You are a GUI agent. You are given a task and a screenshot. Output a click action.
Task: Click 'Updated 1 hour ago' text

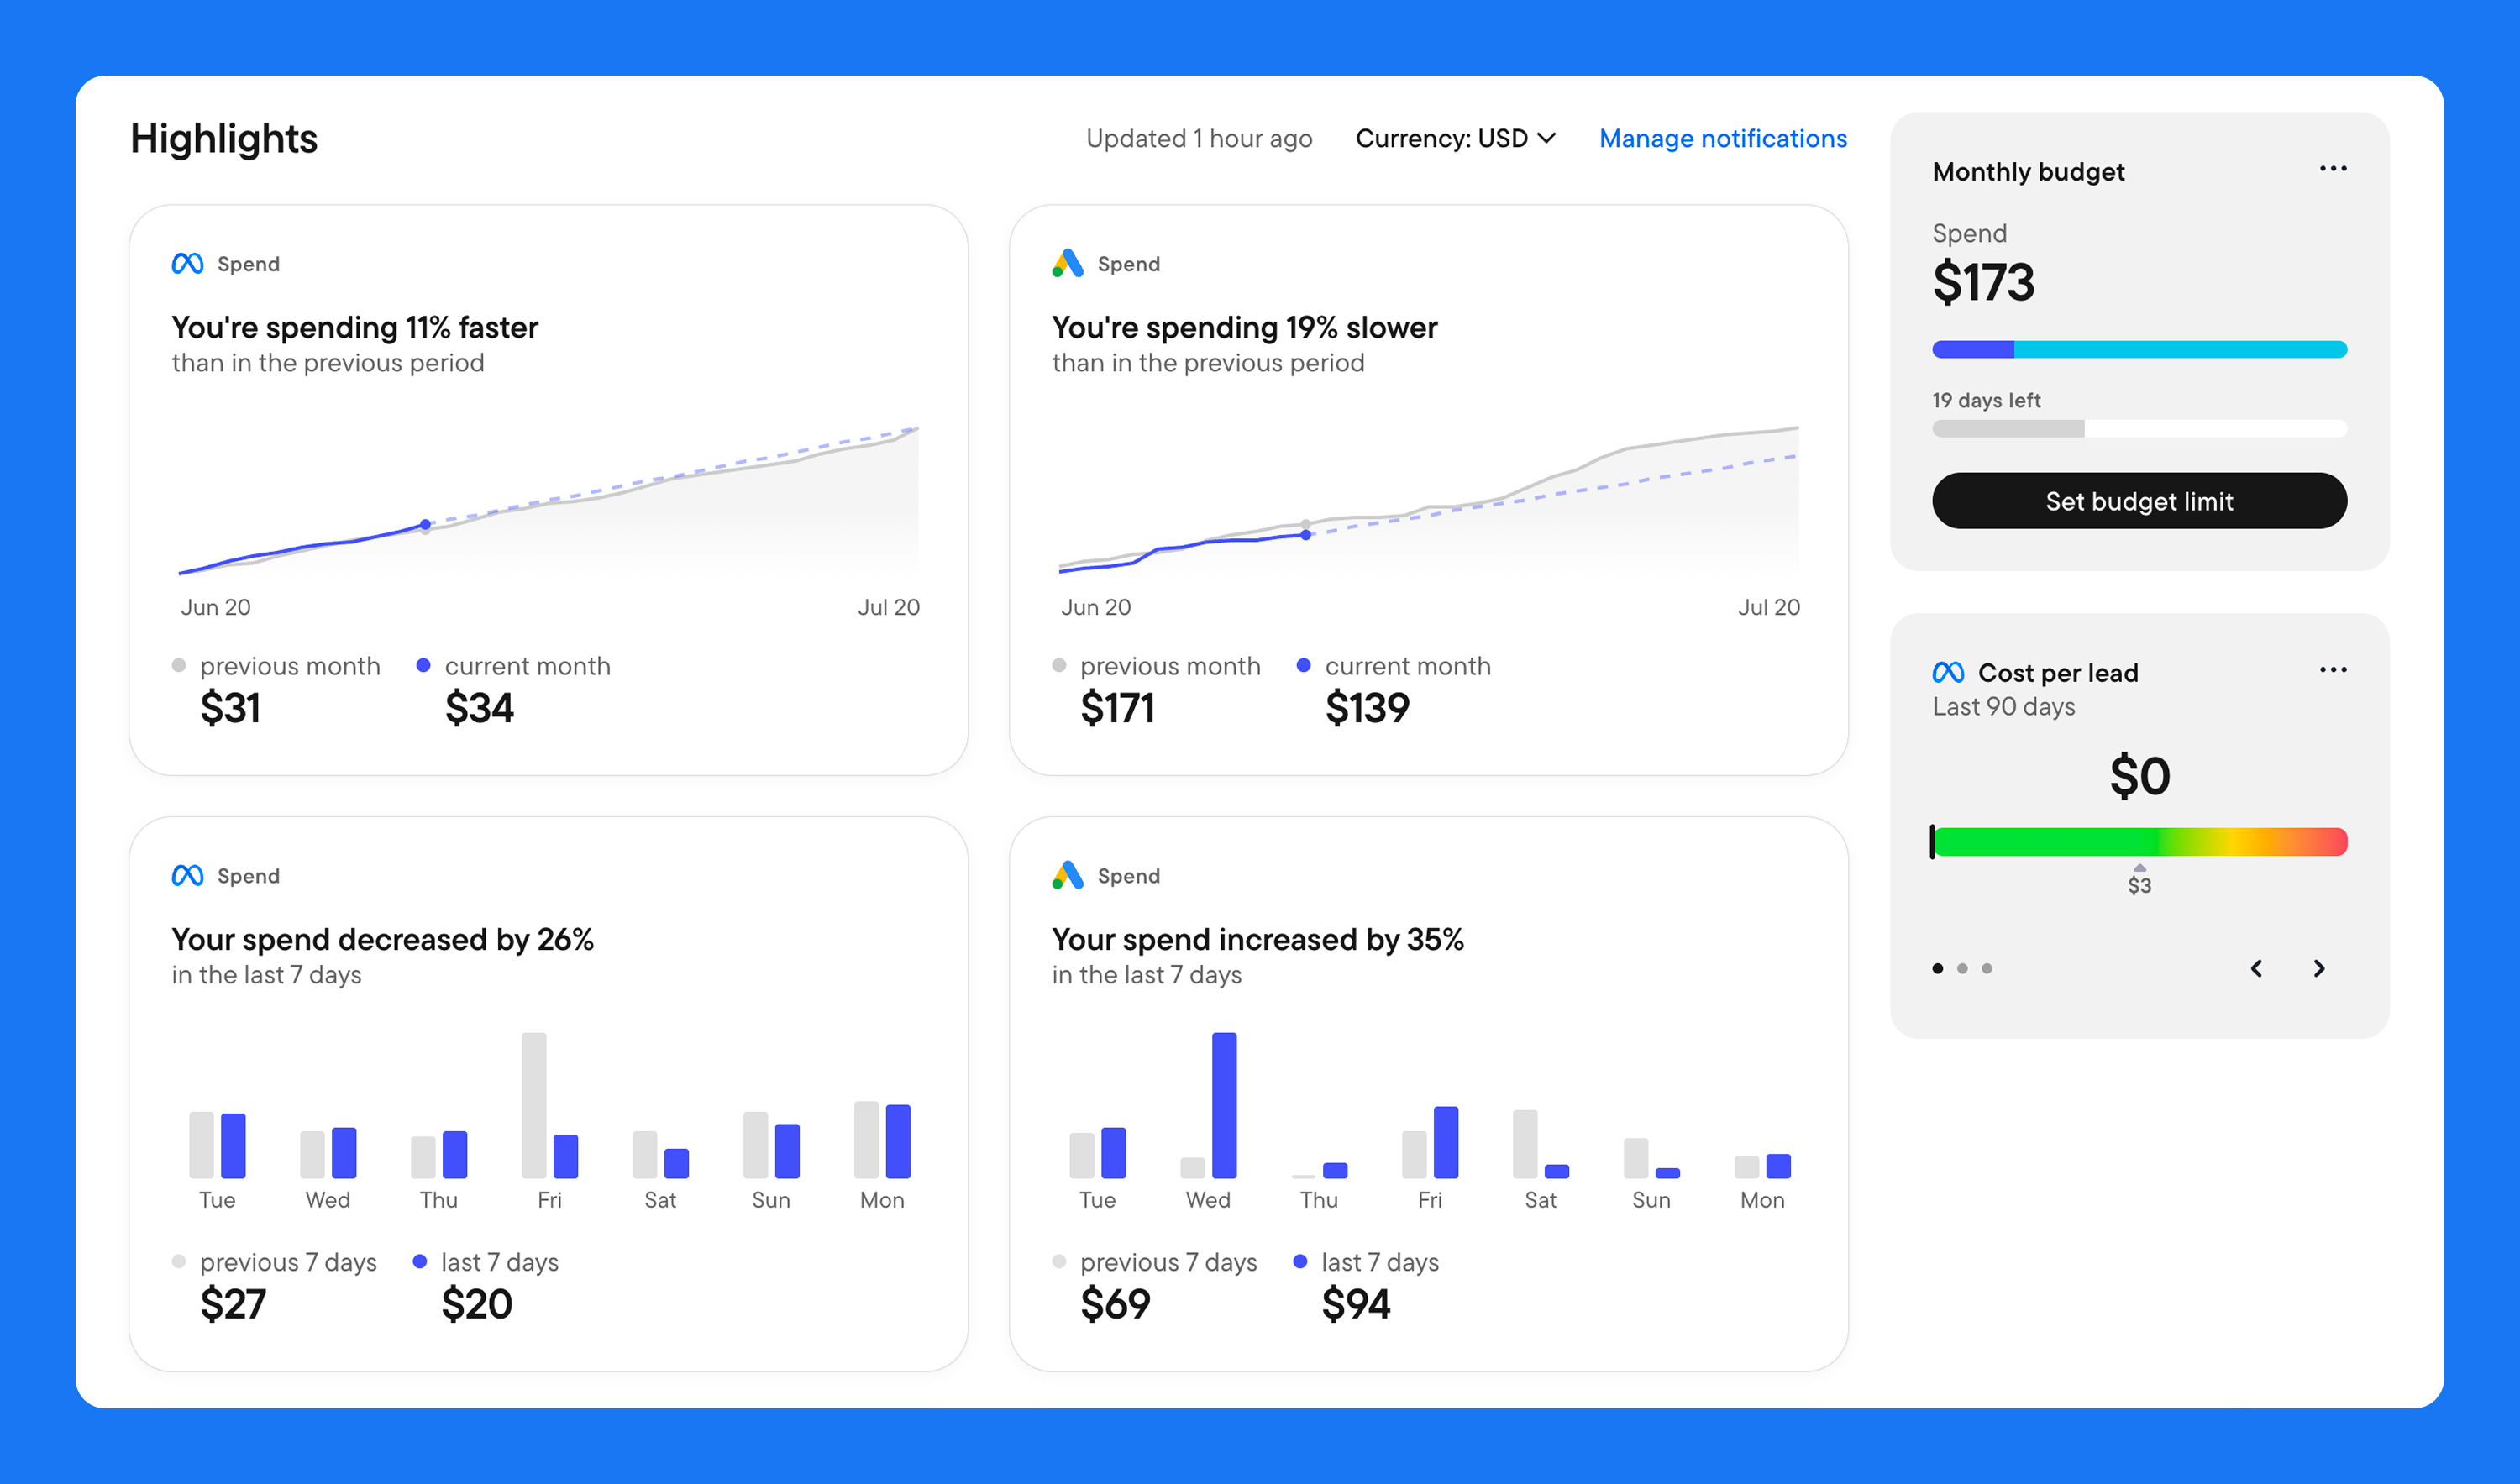pos(1199,138)
